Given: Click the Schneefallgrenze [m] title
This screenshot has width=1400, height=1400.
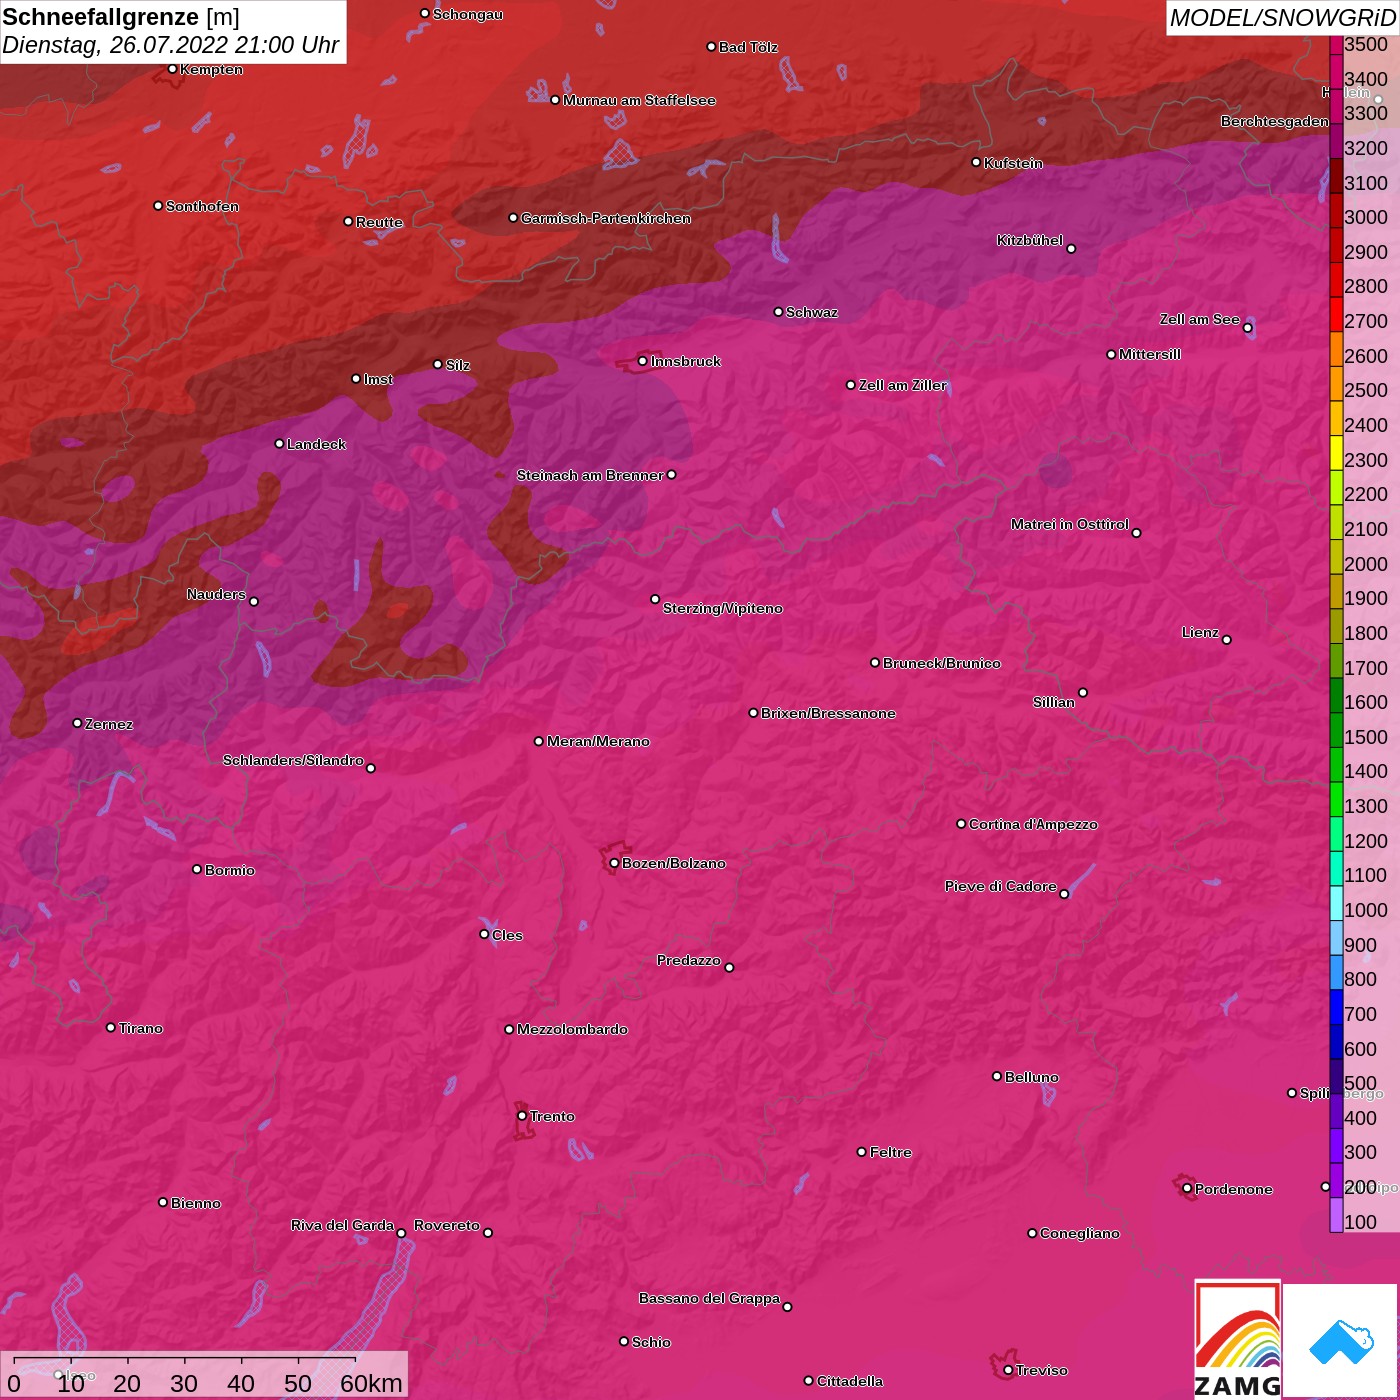Looking at the screenshot, I should pos(121,17).
